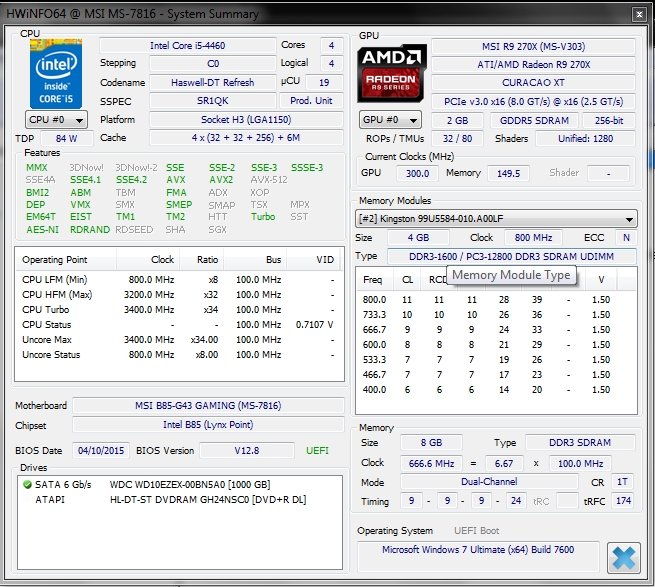Click the memory clock 666.6 MHz field

point(431,463)
